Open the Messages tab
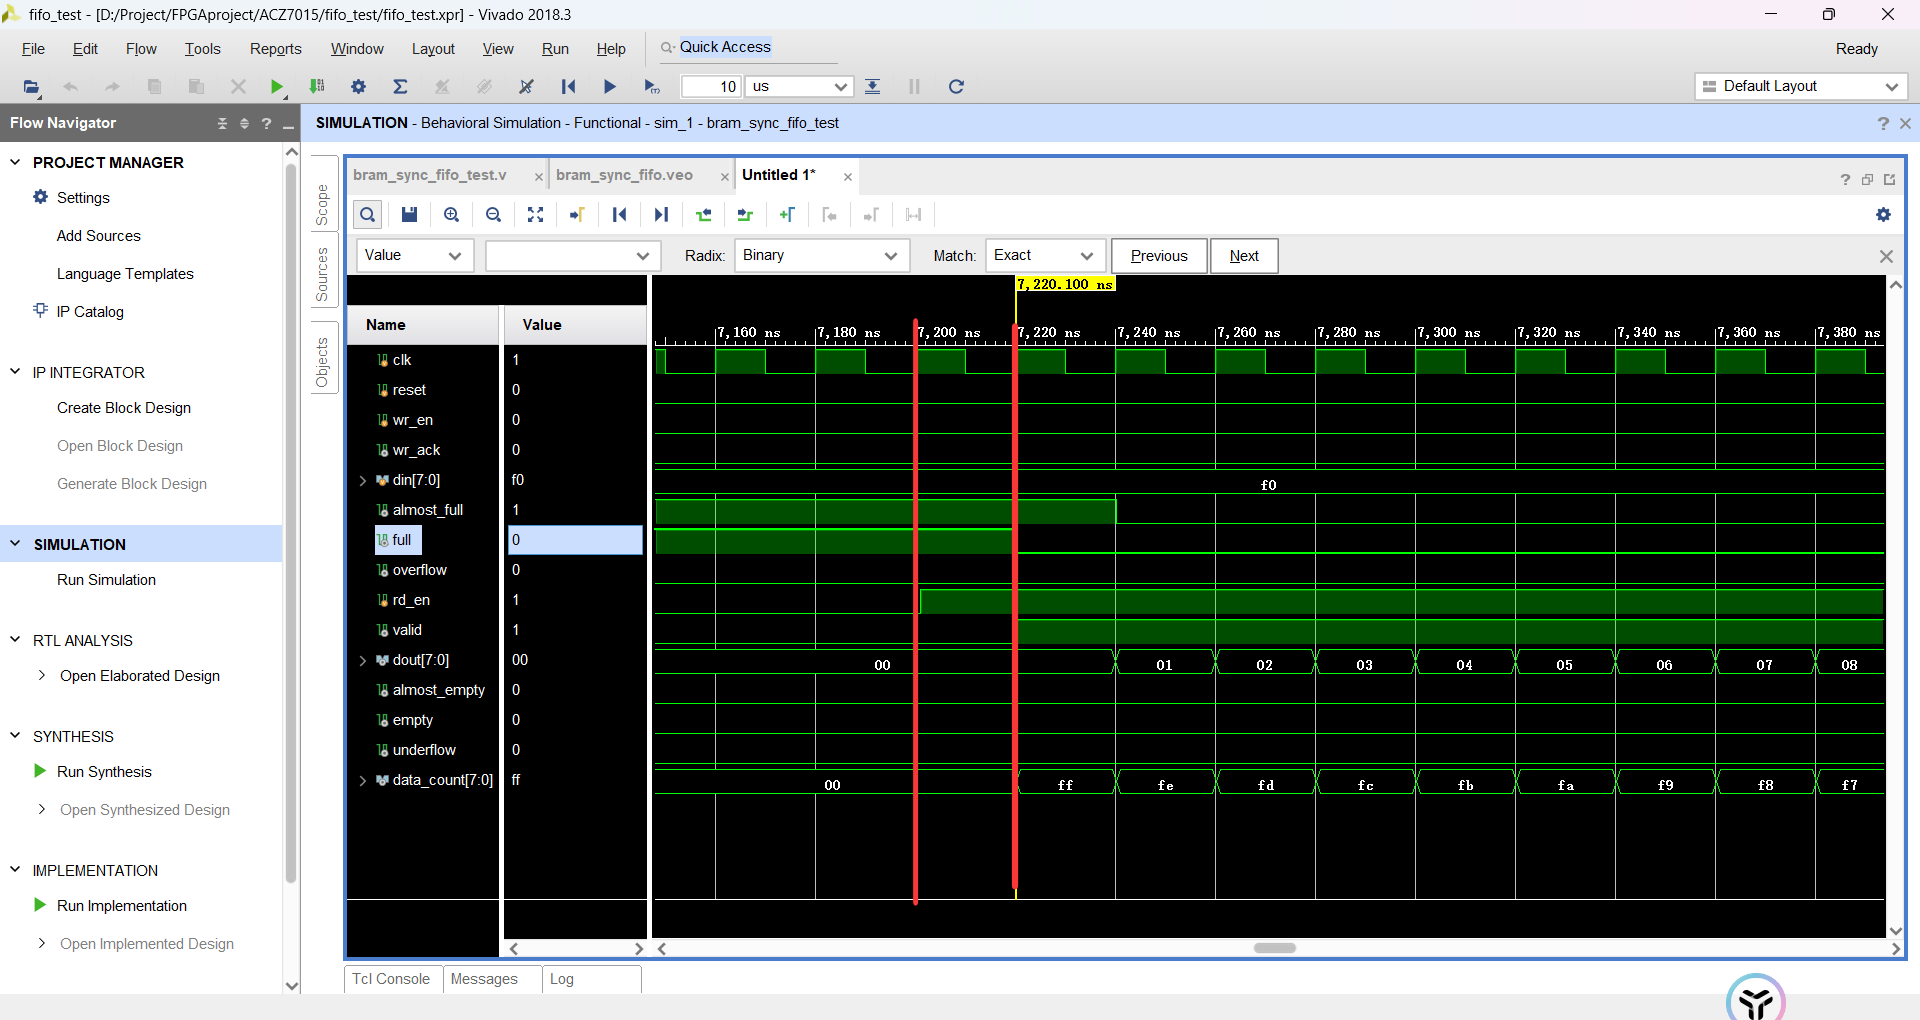The height and width of the screenshot is (1020, 1920). coord(484,979)
